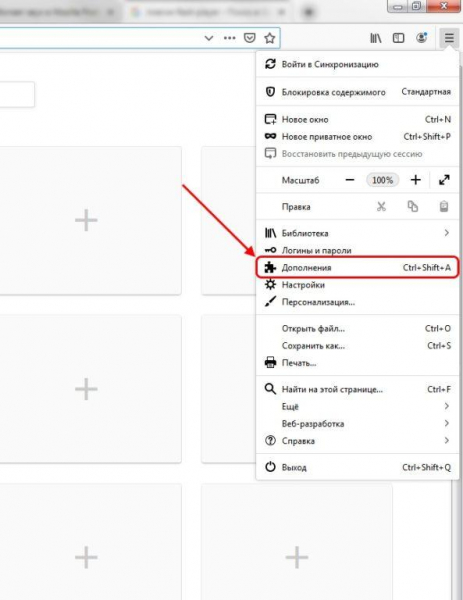Open page actions three-dot menu
This screenshot has height=600, width=463.
(x=230, y=38)
